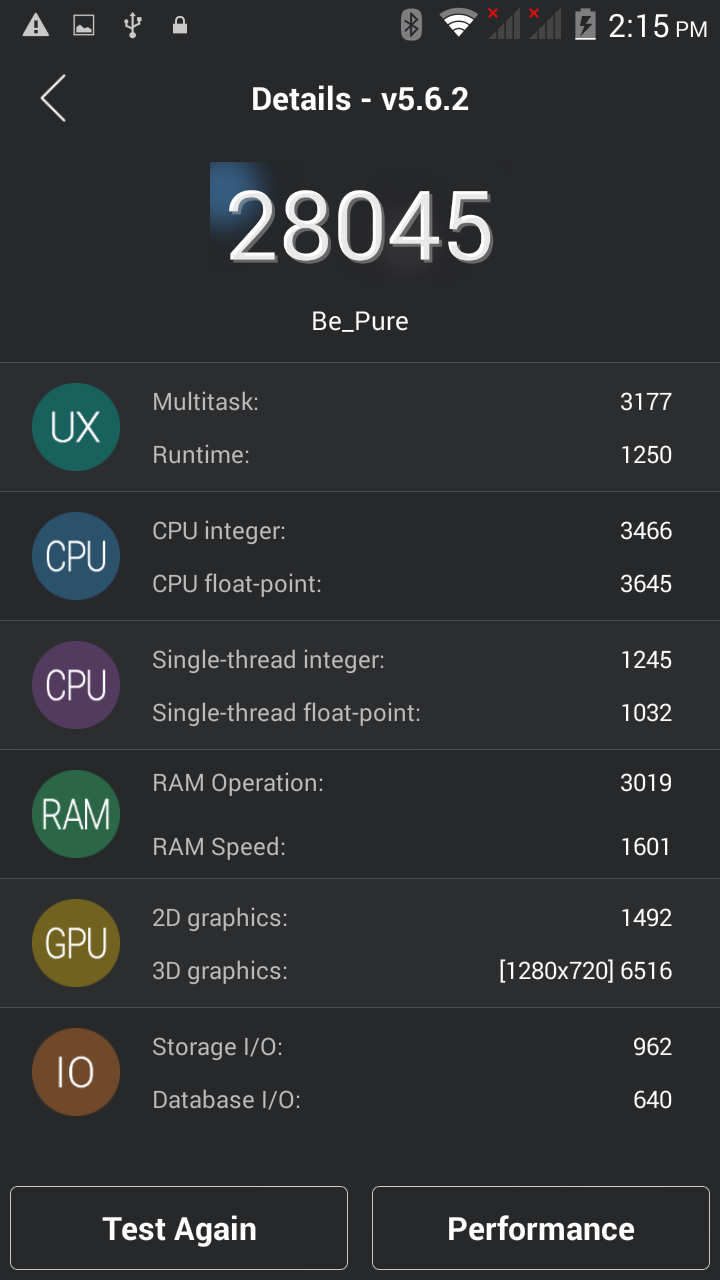Click the teal UX category icon
The width and height of the screenshot is (720, 1280).
pos(76,428)
